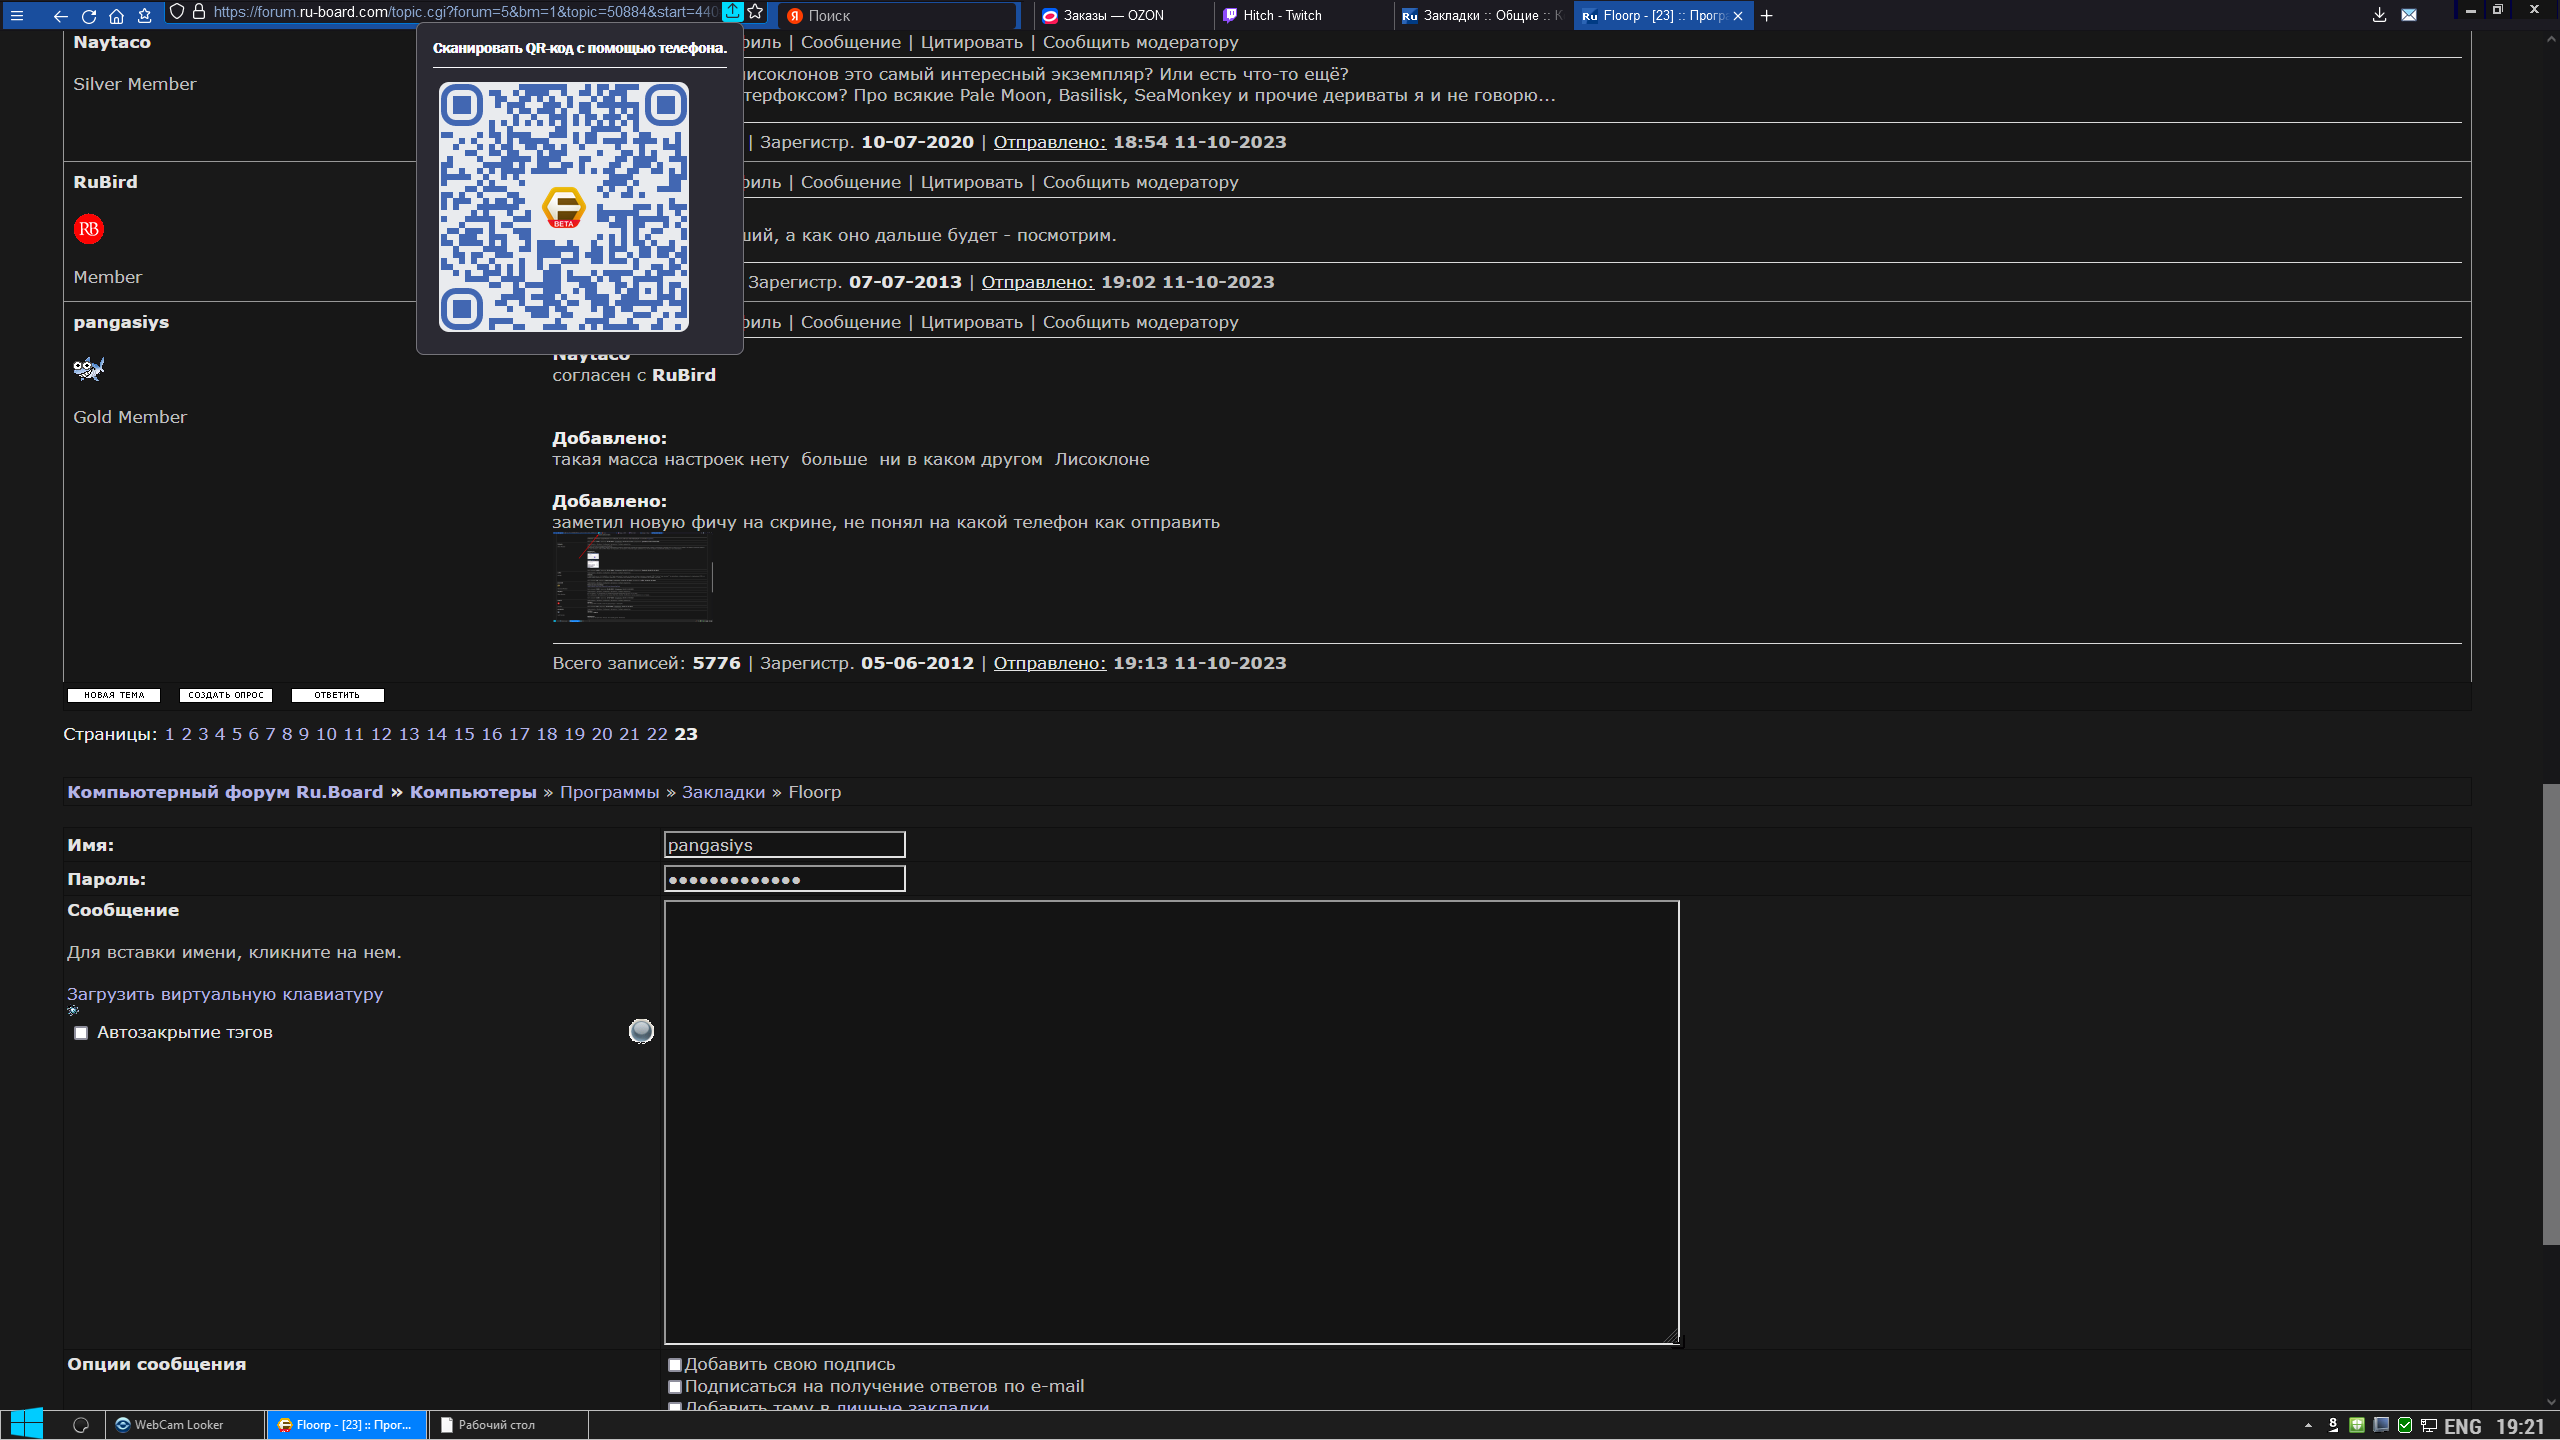Enable Добавить свою подпись checkbox
This screenshot has width=2560, height=1440.
pyautogui.click(x=675, y=1365)
